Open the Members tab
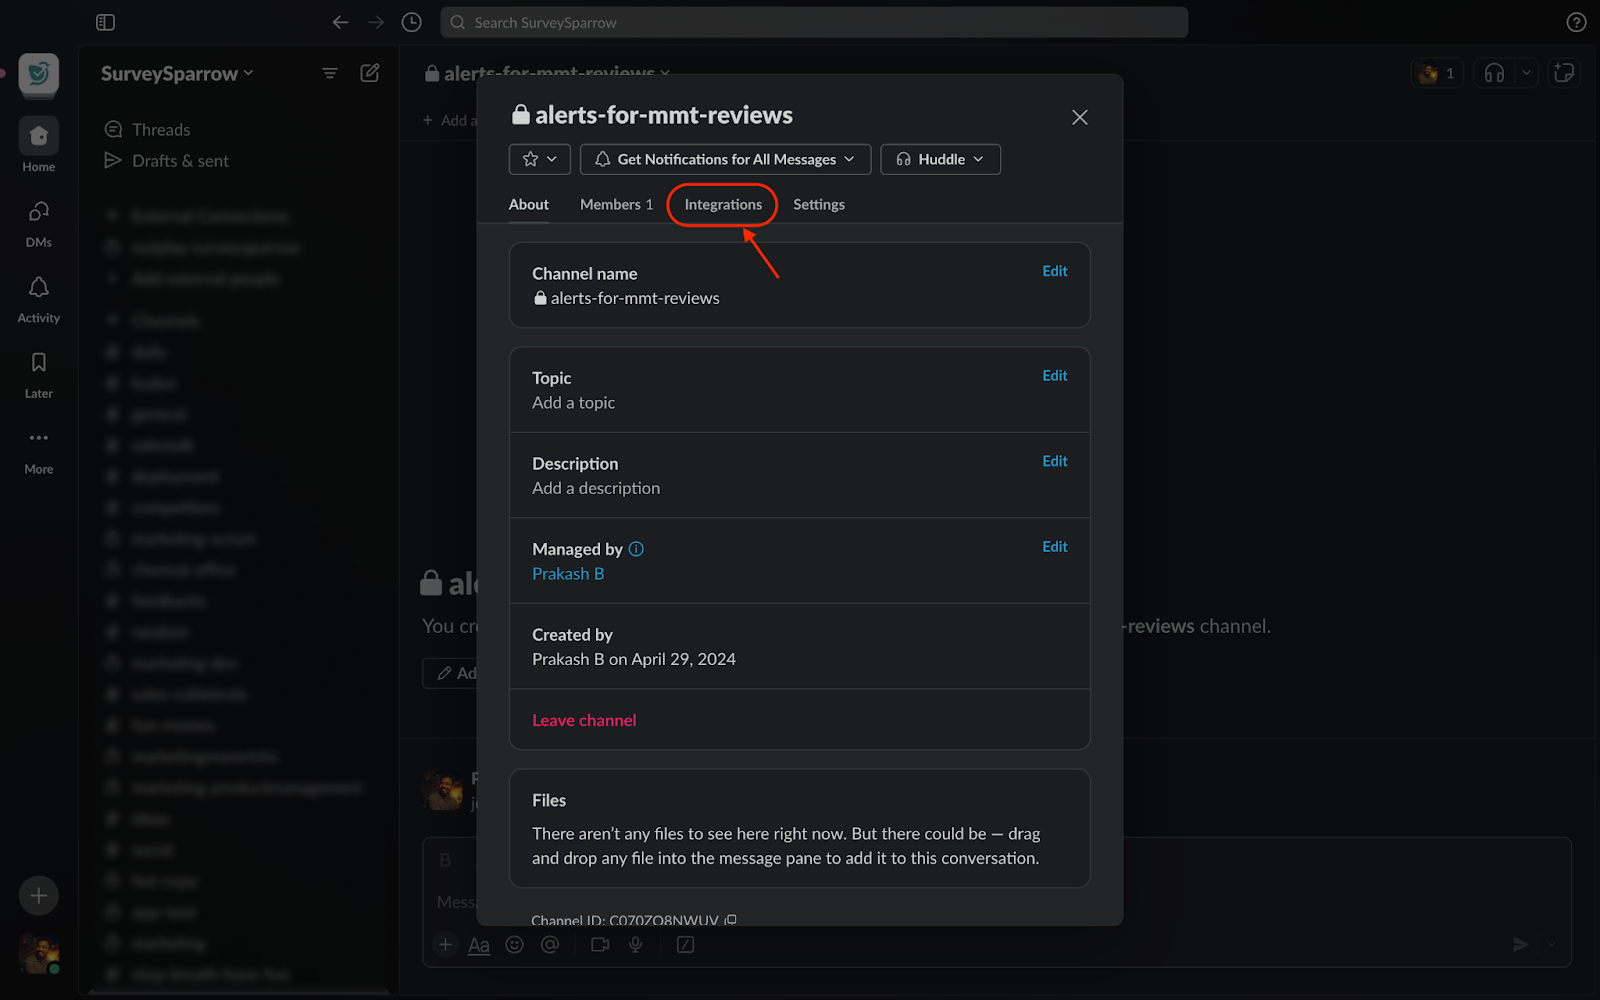 click(616, 204)
